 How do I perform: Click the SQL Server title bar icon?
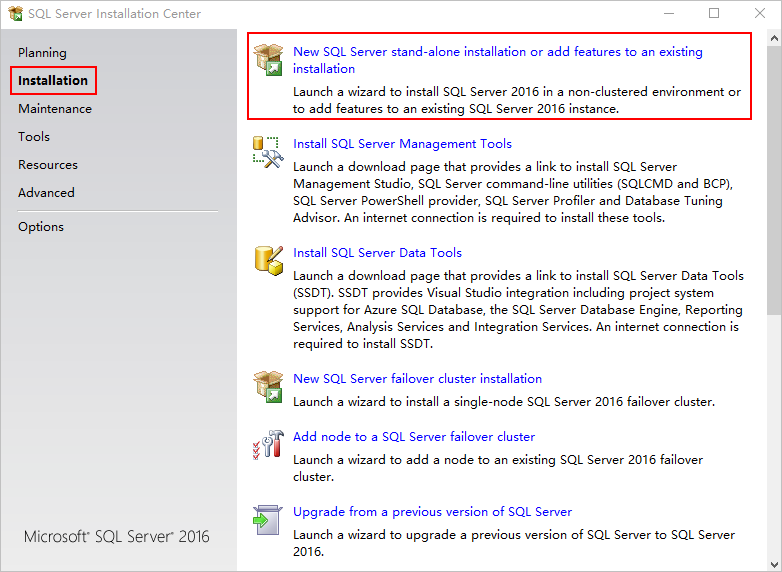point(15,13)
